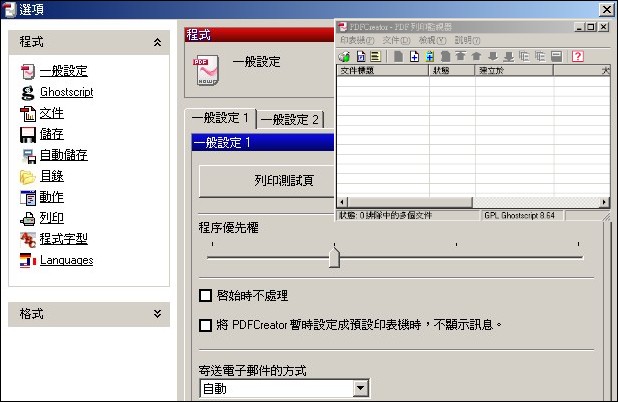Click the PDF icon beside 一般設定 header

(x=206, y=71)
